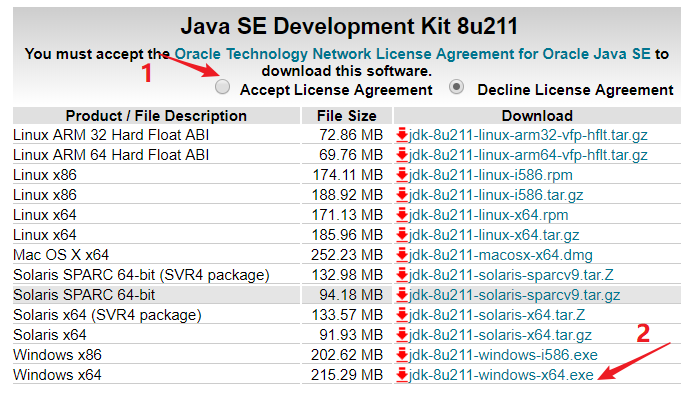
Task: Select Decline License Agreement radio button
Action: click(456, 87)
